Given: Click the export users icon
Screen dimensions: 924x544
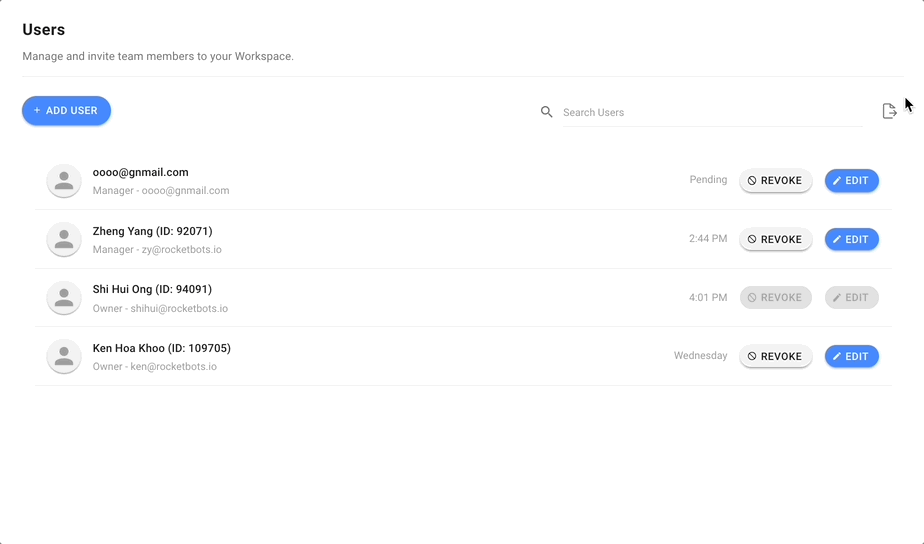Looking at the screenshot, I should tap(889, 111).
